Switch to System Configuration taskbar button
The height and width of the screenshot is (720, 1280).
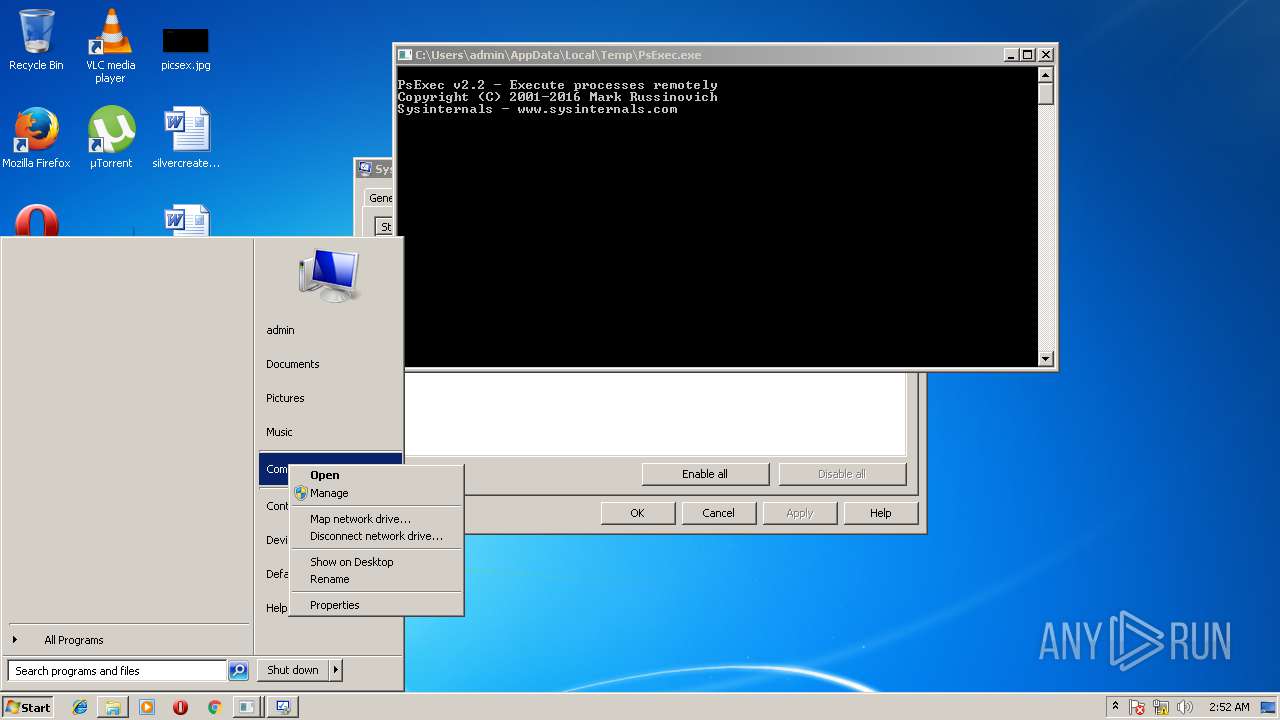283,707
